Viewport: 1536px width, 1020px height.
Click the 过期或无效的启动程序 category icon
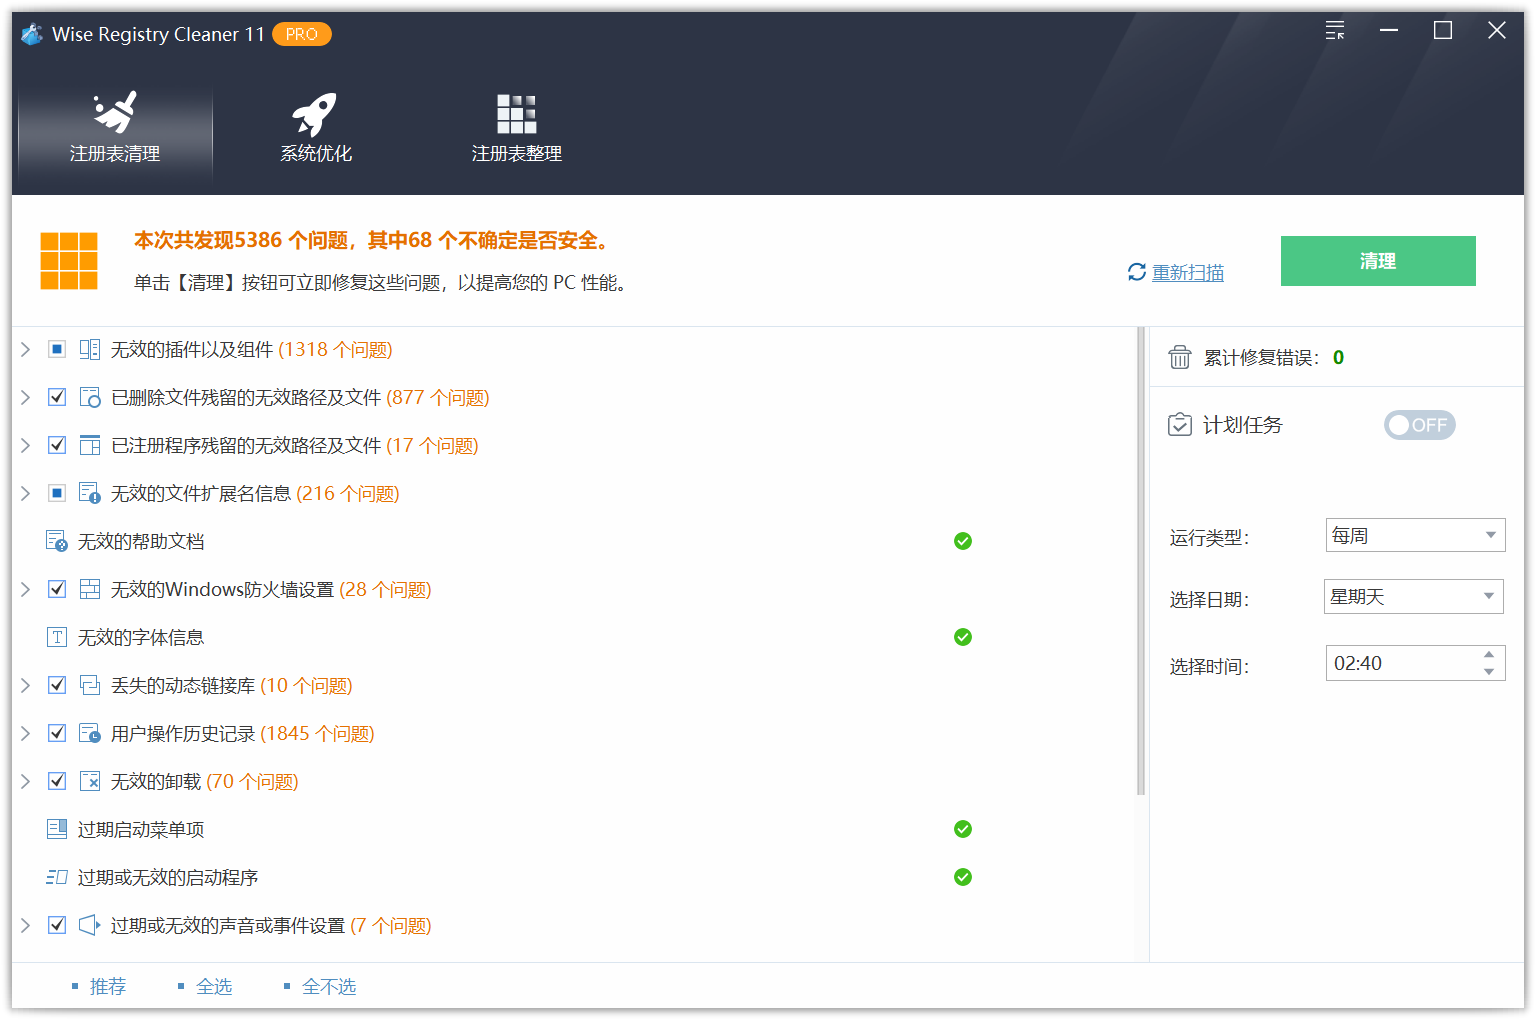(57, 877)
